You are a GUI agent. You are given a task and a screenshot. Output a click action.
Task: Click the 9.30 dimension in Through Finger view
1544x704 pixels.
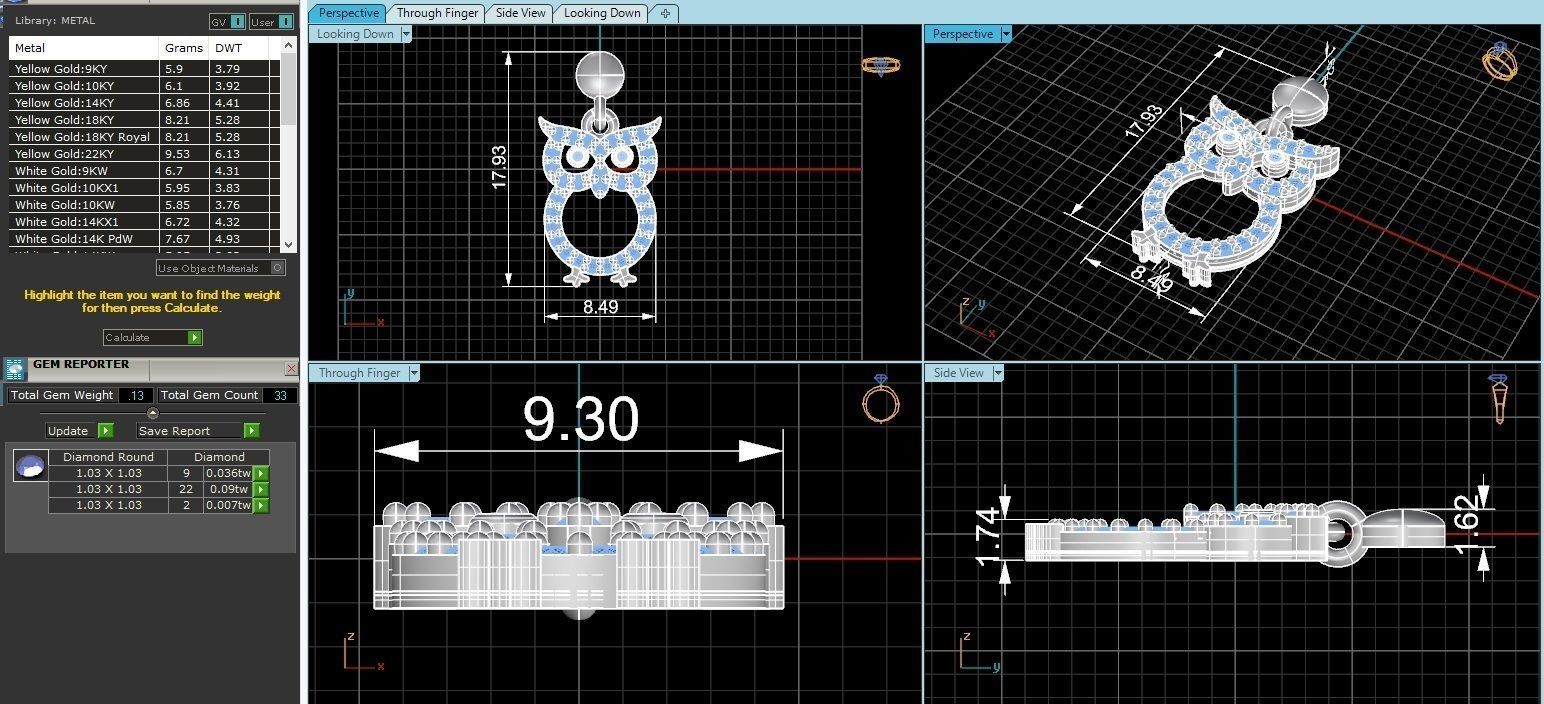(x=581, y=418)
